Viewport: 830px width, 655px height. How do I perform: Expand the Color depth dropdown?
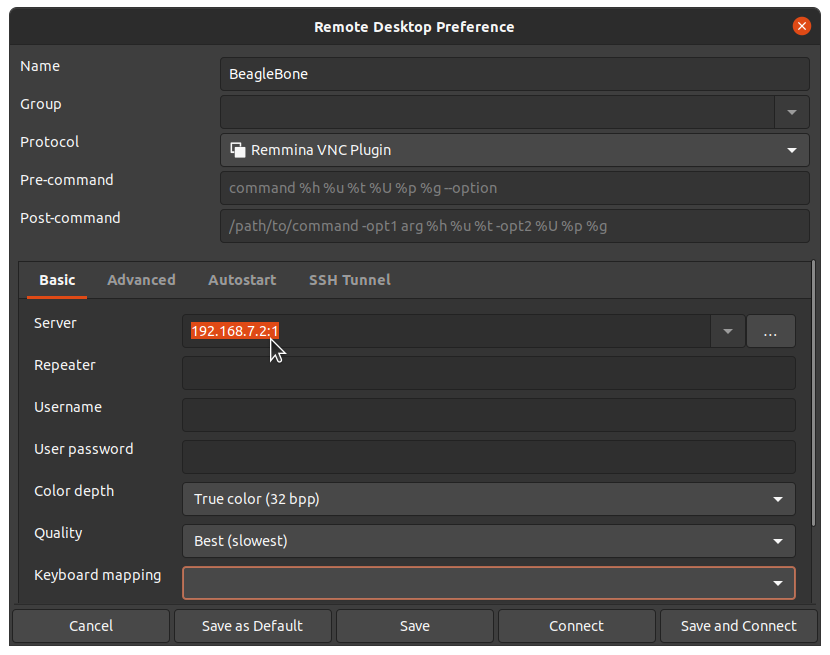pos(777,499)
